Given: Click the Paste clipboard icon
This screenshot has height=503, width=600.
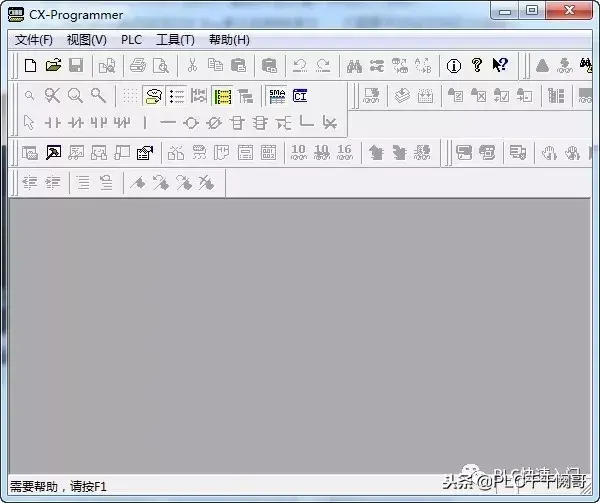Looking at the screenshot, I should pyautogui.click(x=238, y=65).
